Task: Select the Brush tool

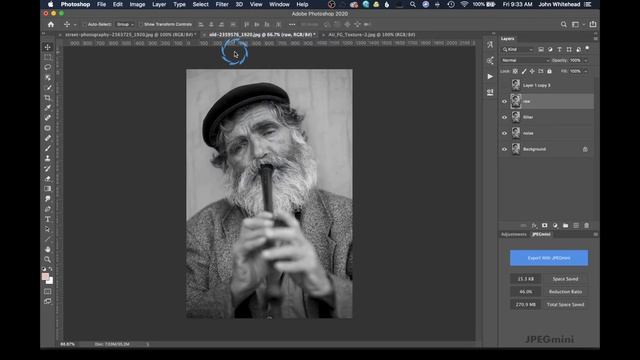Action: (x=48, y=148)
